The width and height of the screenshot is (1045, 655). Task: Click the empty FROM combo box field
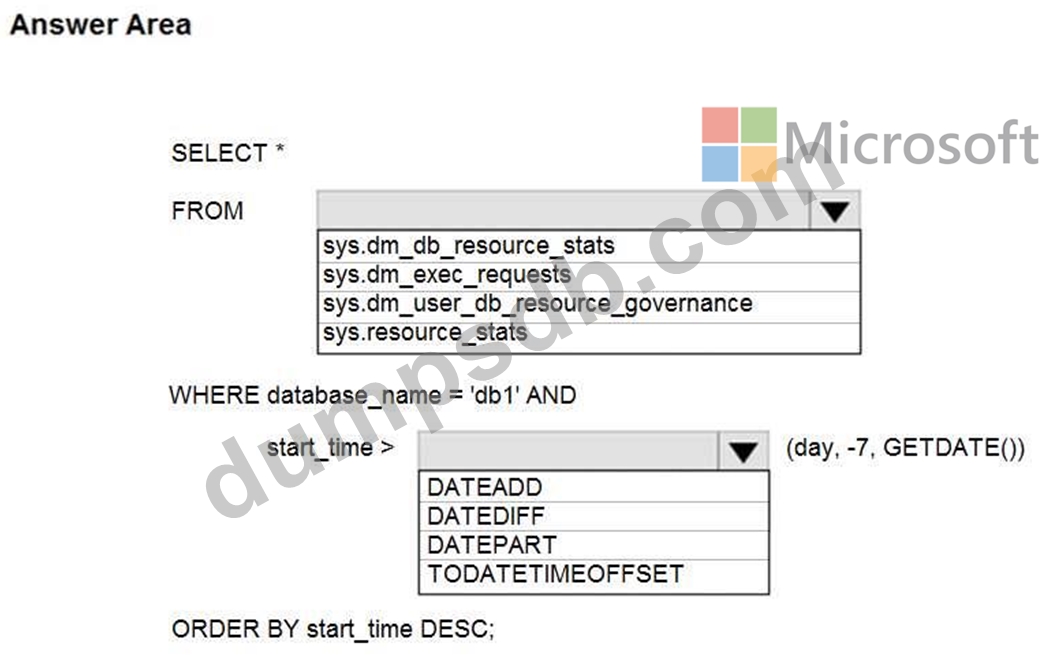(563, 211)
